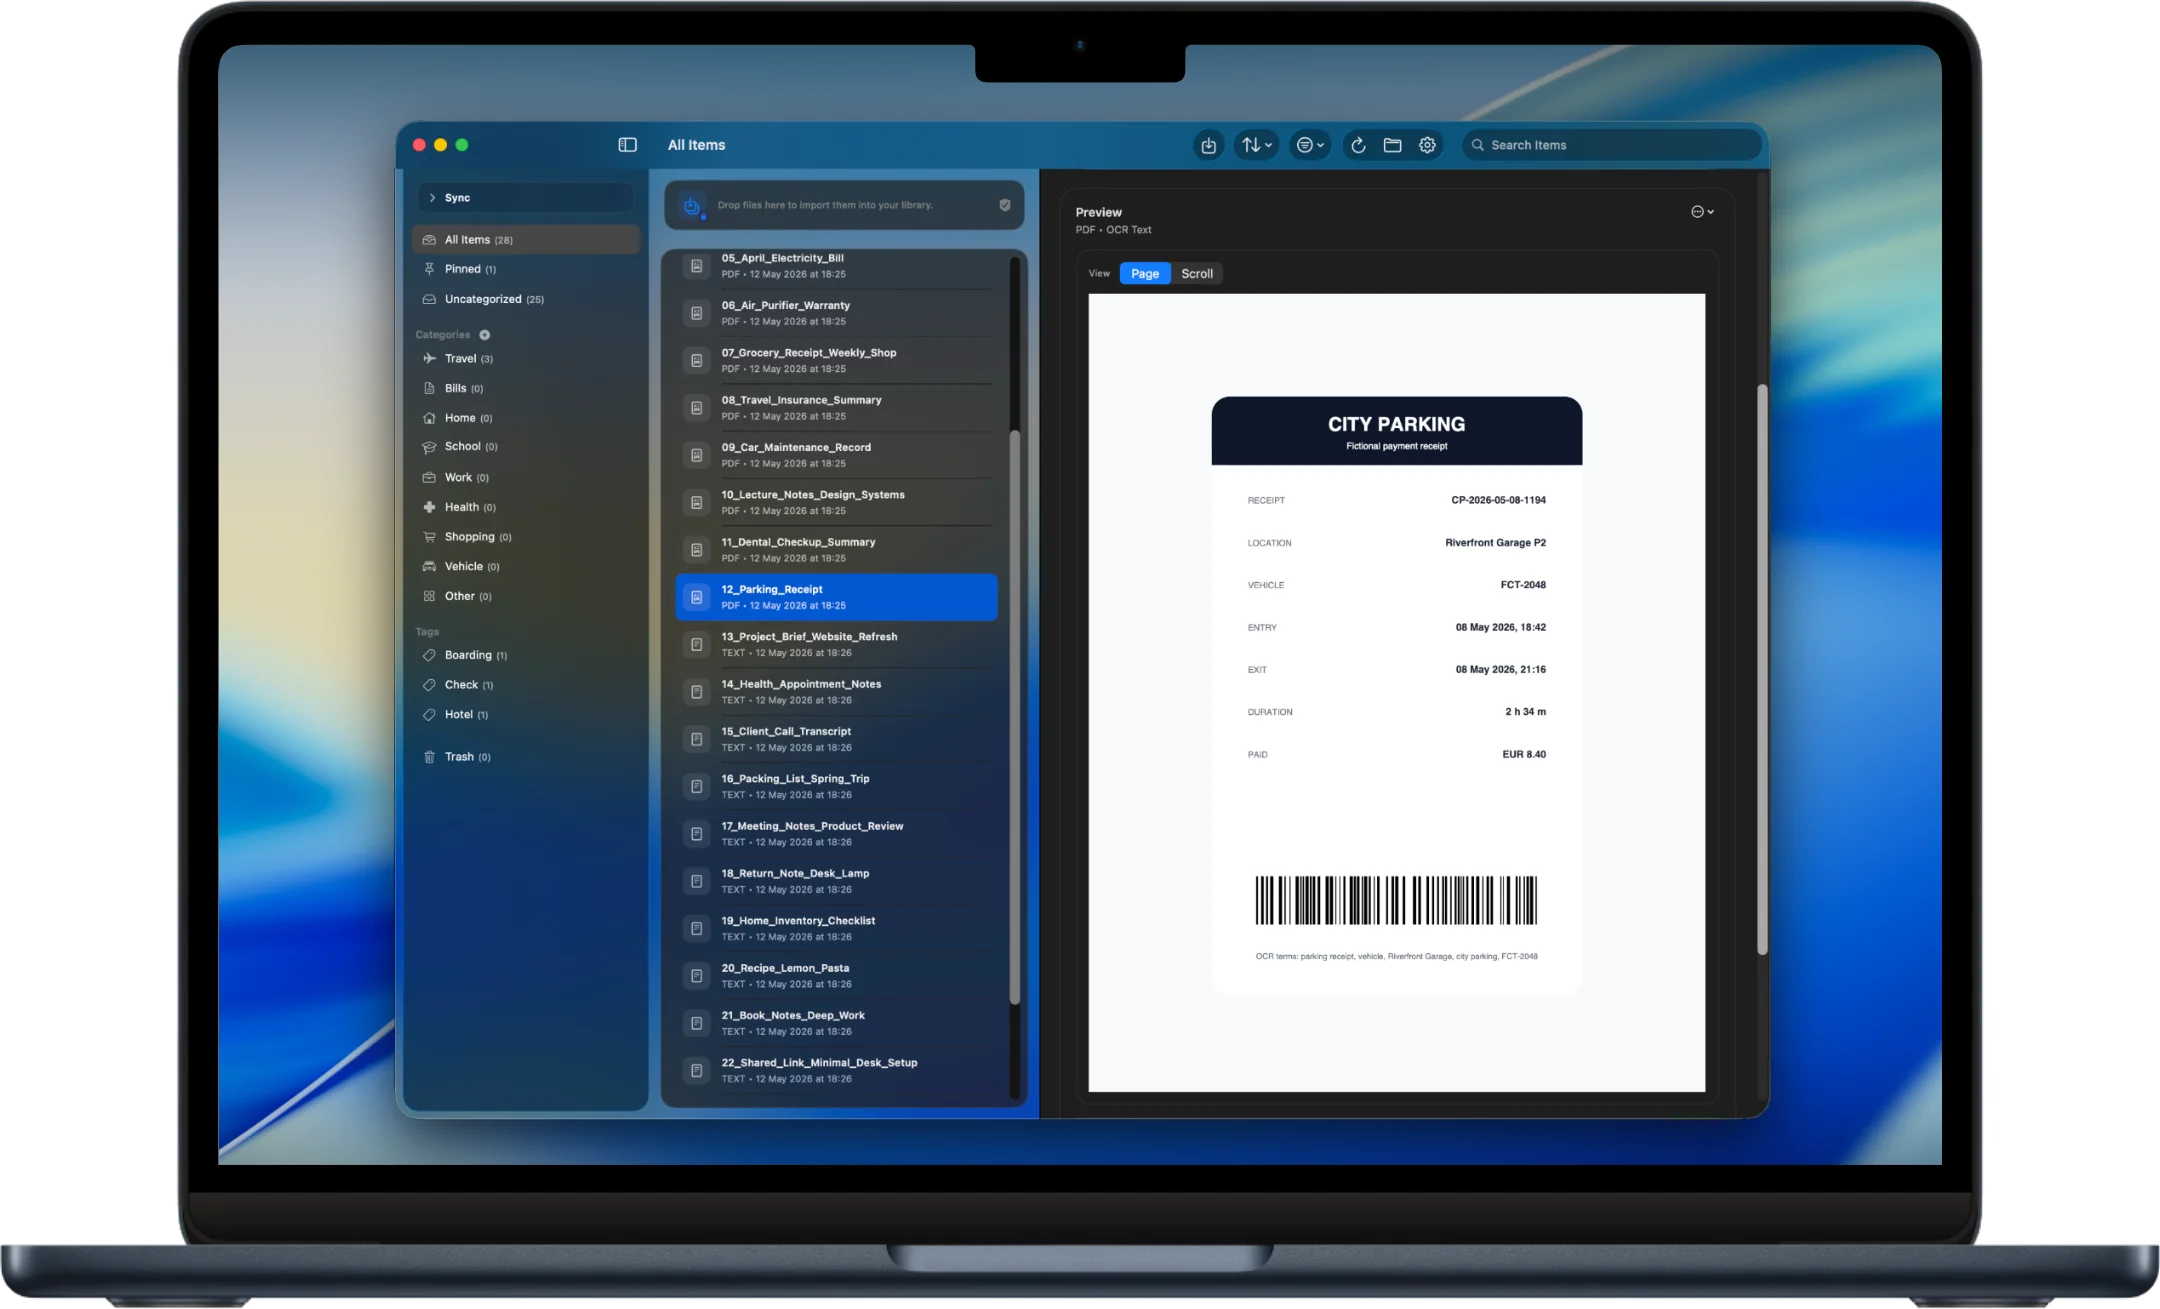Image resolution: width=2160 pixels, height=1309 pixels.
Task: Click document icon of 20_Recipe_Lemon_Pasta
Action: coord(696,976)
